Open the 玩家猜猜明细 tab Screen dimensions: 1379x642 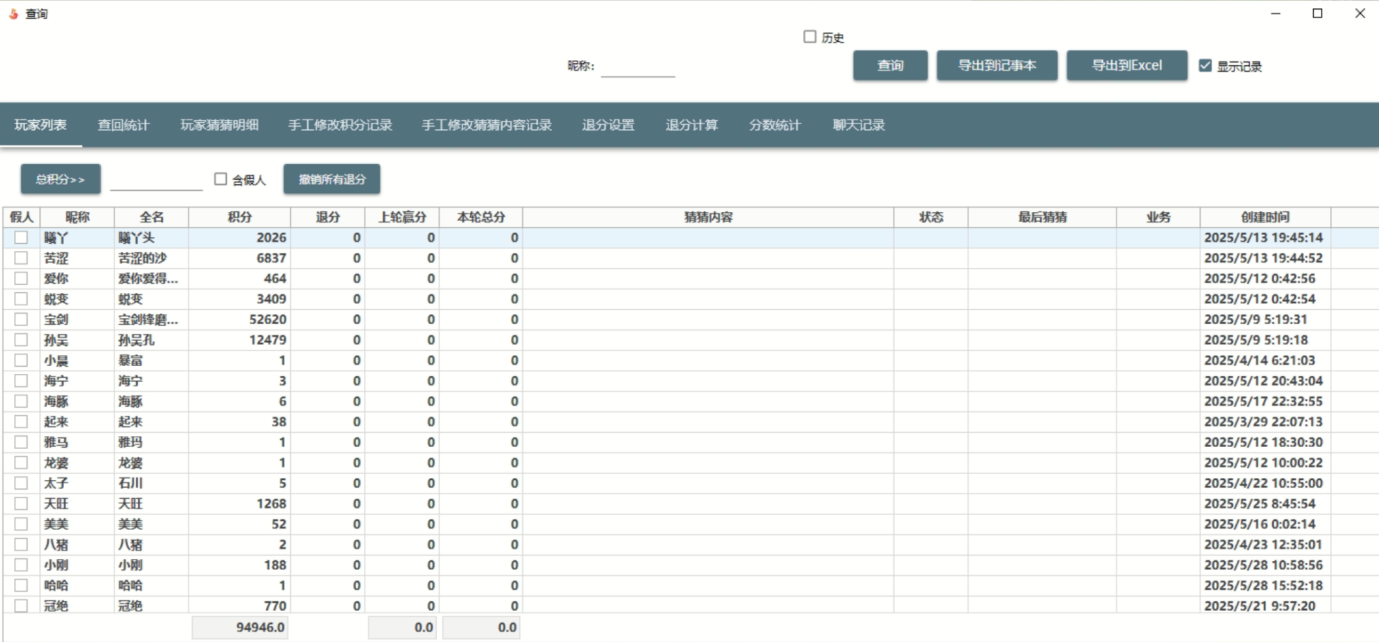[219, 125]
